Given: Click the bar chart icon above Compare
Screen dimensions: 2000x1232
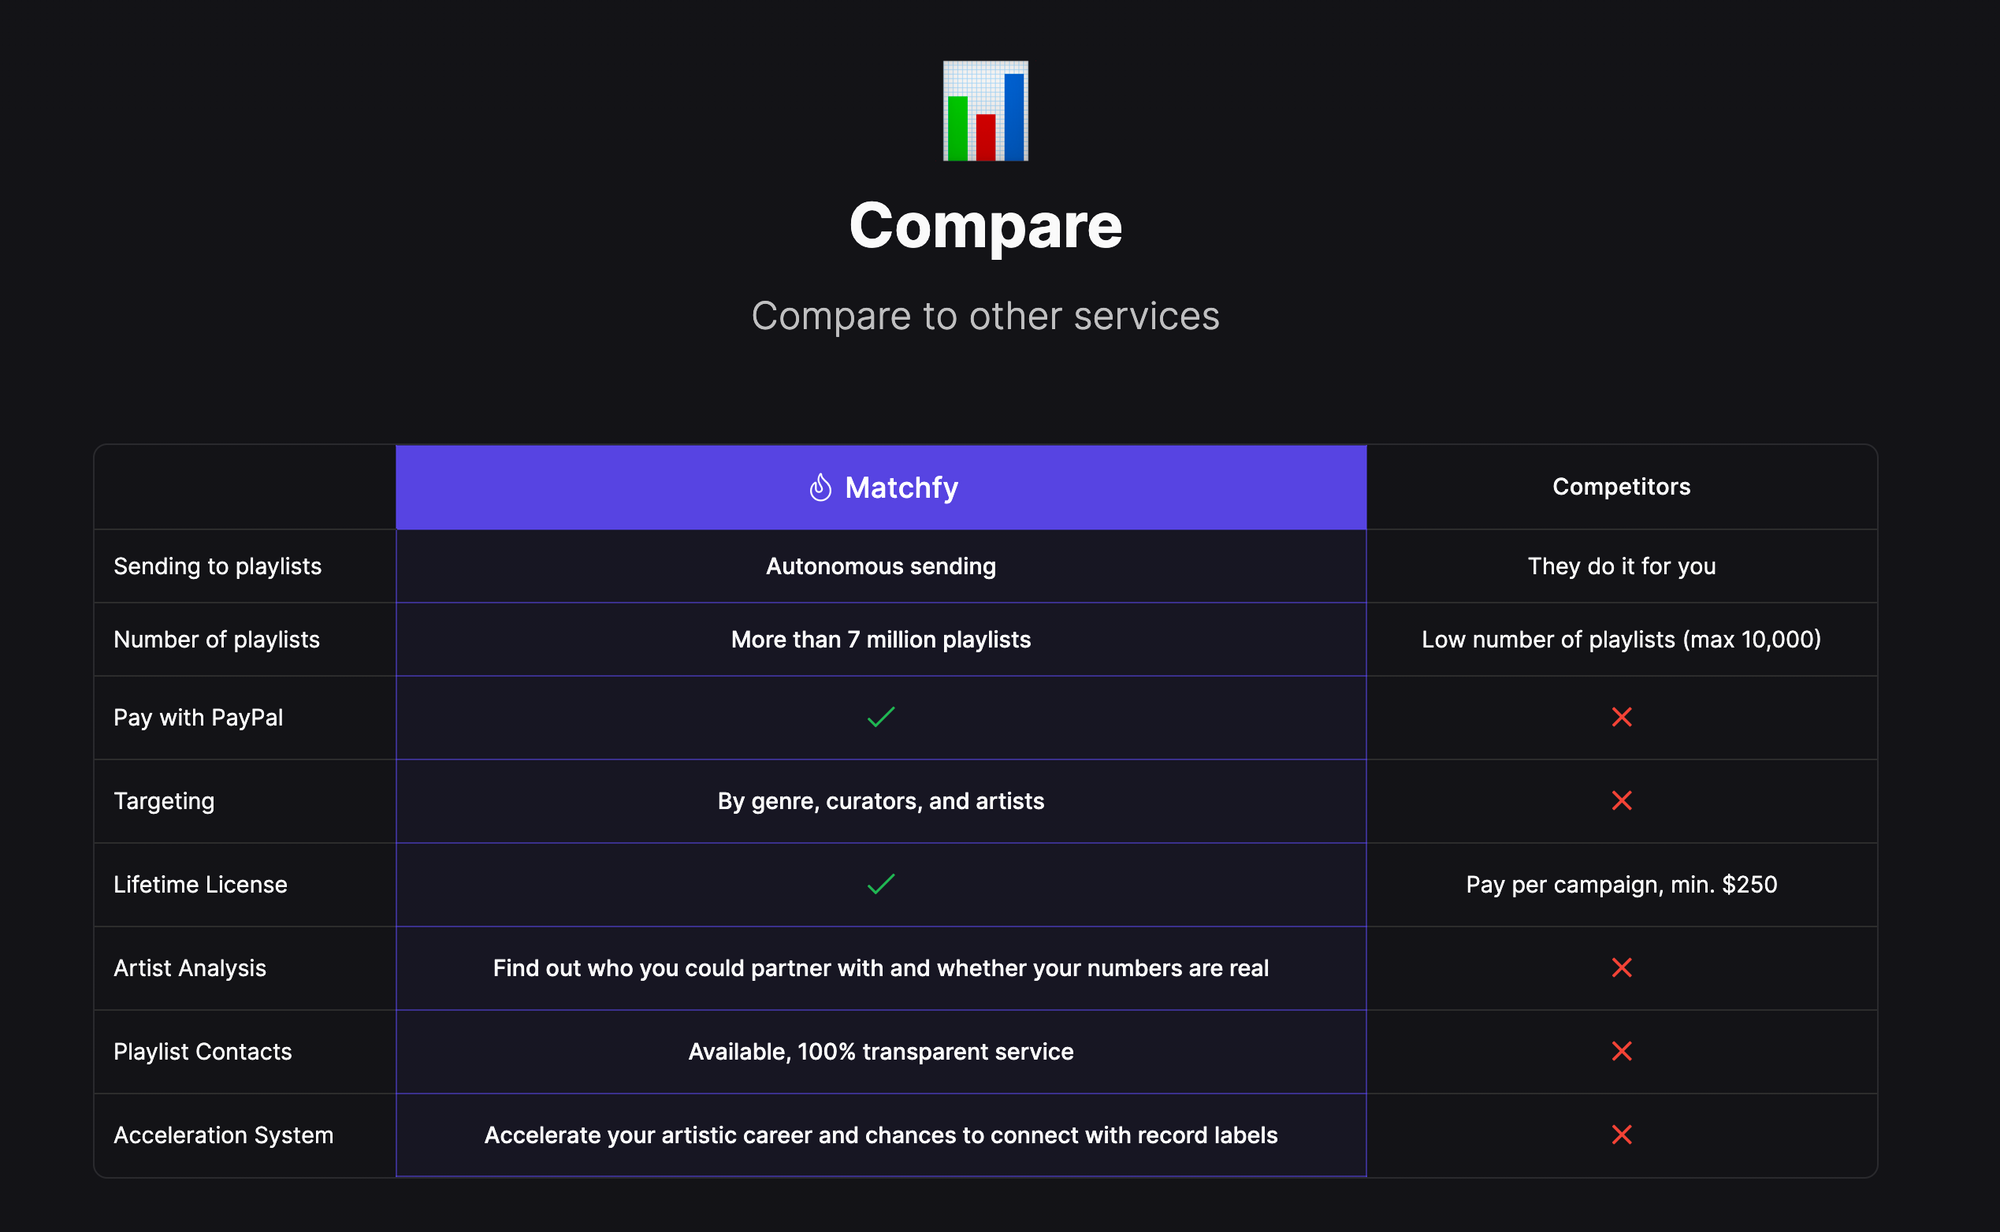Looking at the screenshot, I should click(x=985, y=111).
